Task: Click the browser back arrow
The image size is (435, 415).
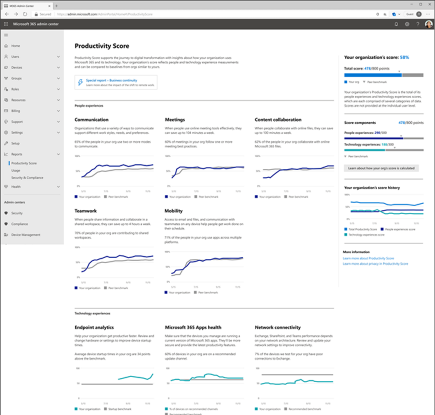Action: 7,14
